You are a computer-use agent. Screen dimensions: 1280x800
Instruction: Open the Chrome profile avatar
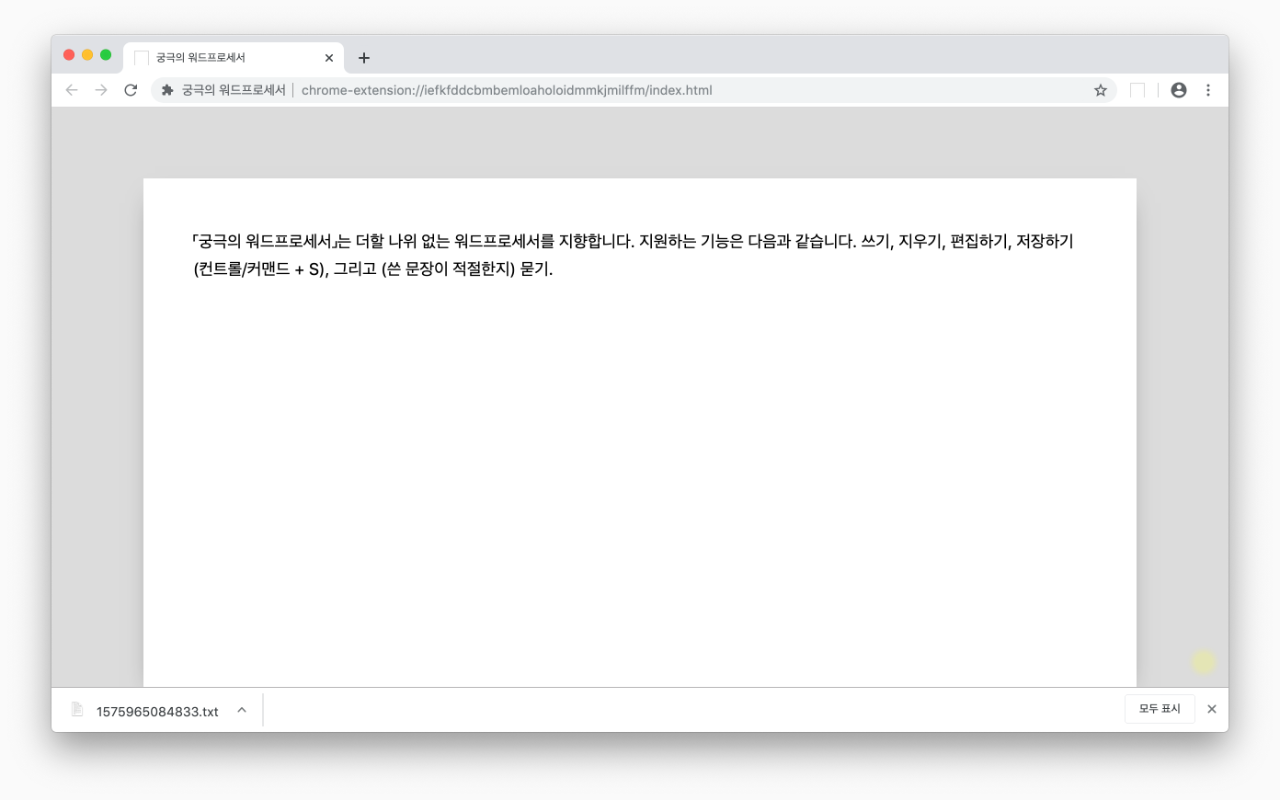pos(1179,89)
